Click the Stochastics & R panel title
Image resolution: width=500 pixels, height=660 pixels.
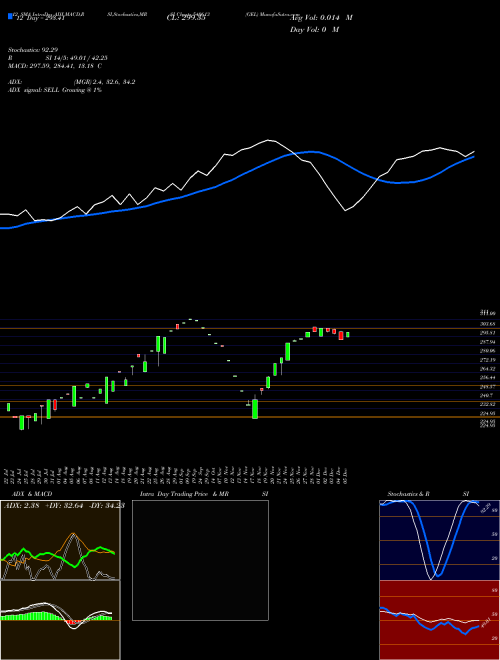tap(409, 494)
